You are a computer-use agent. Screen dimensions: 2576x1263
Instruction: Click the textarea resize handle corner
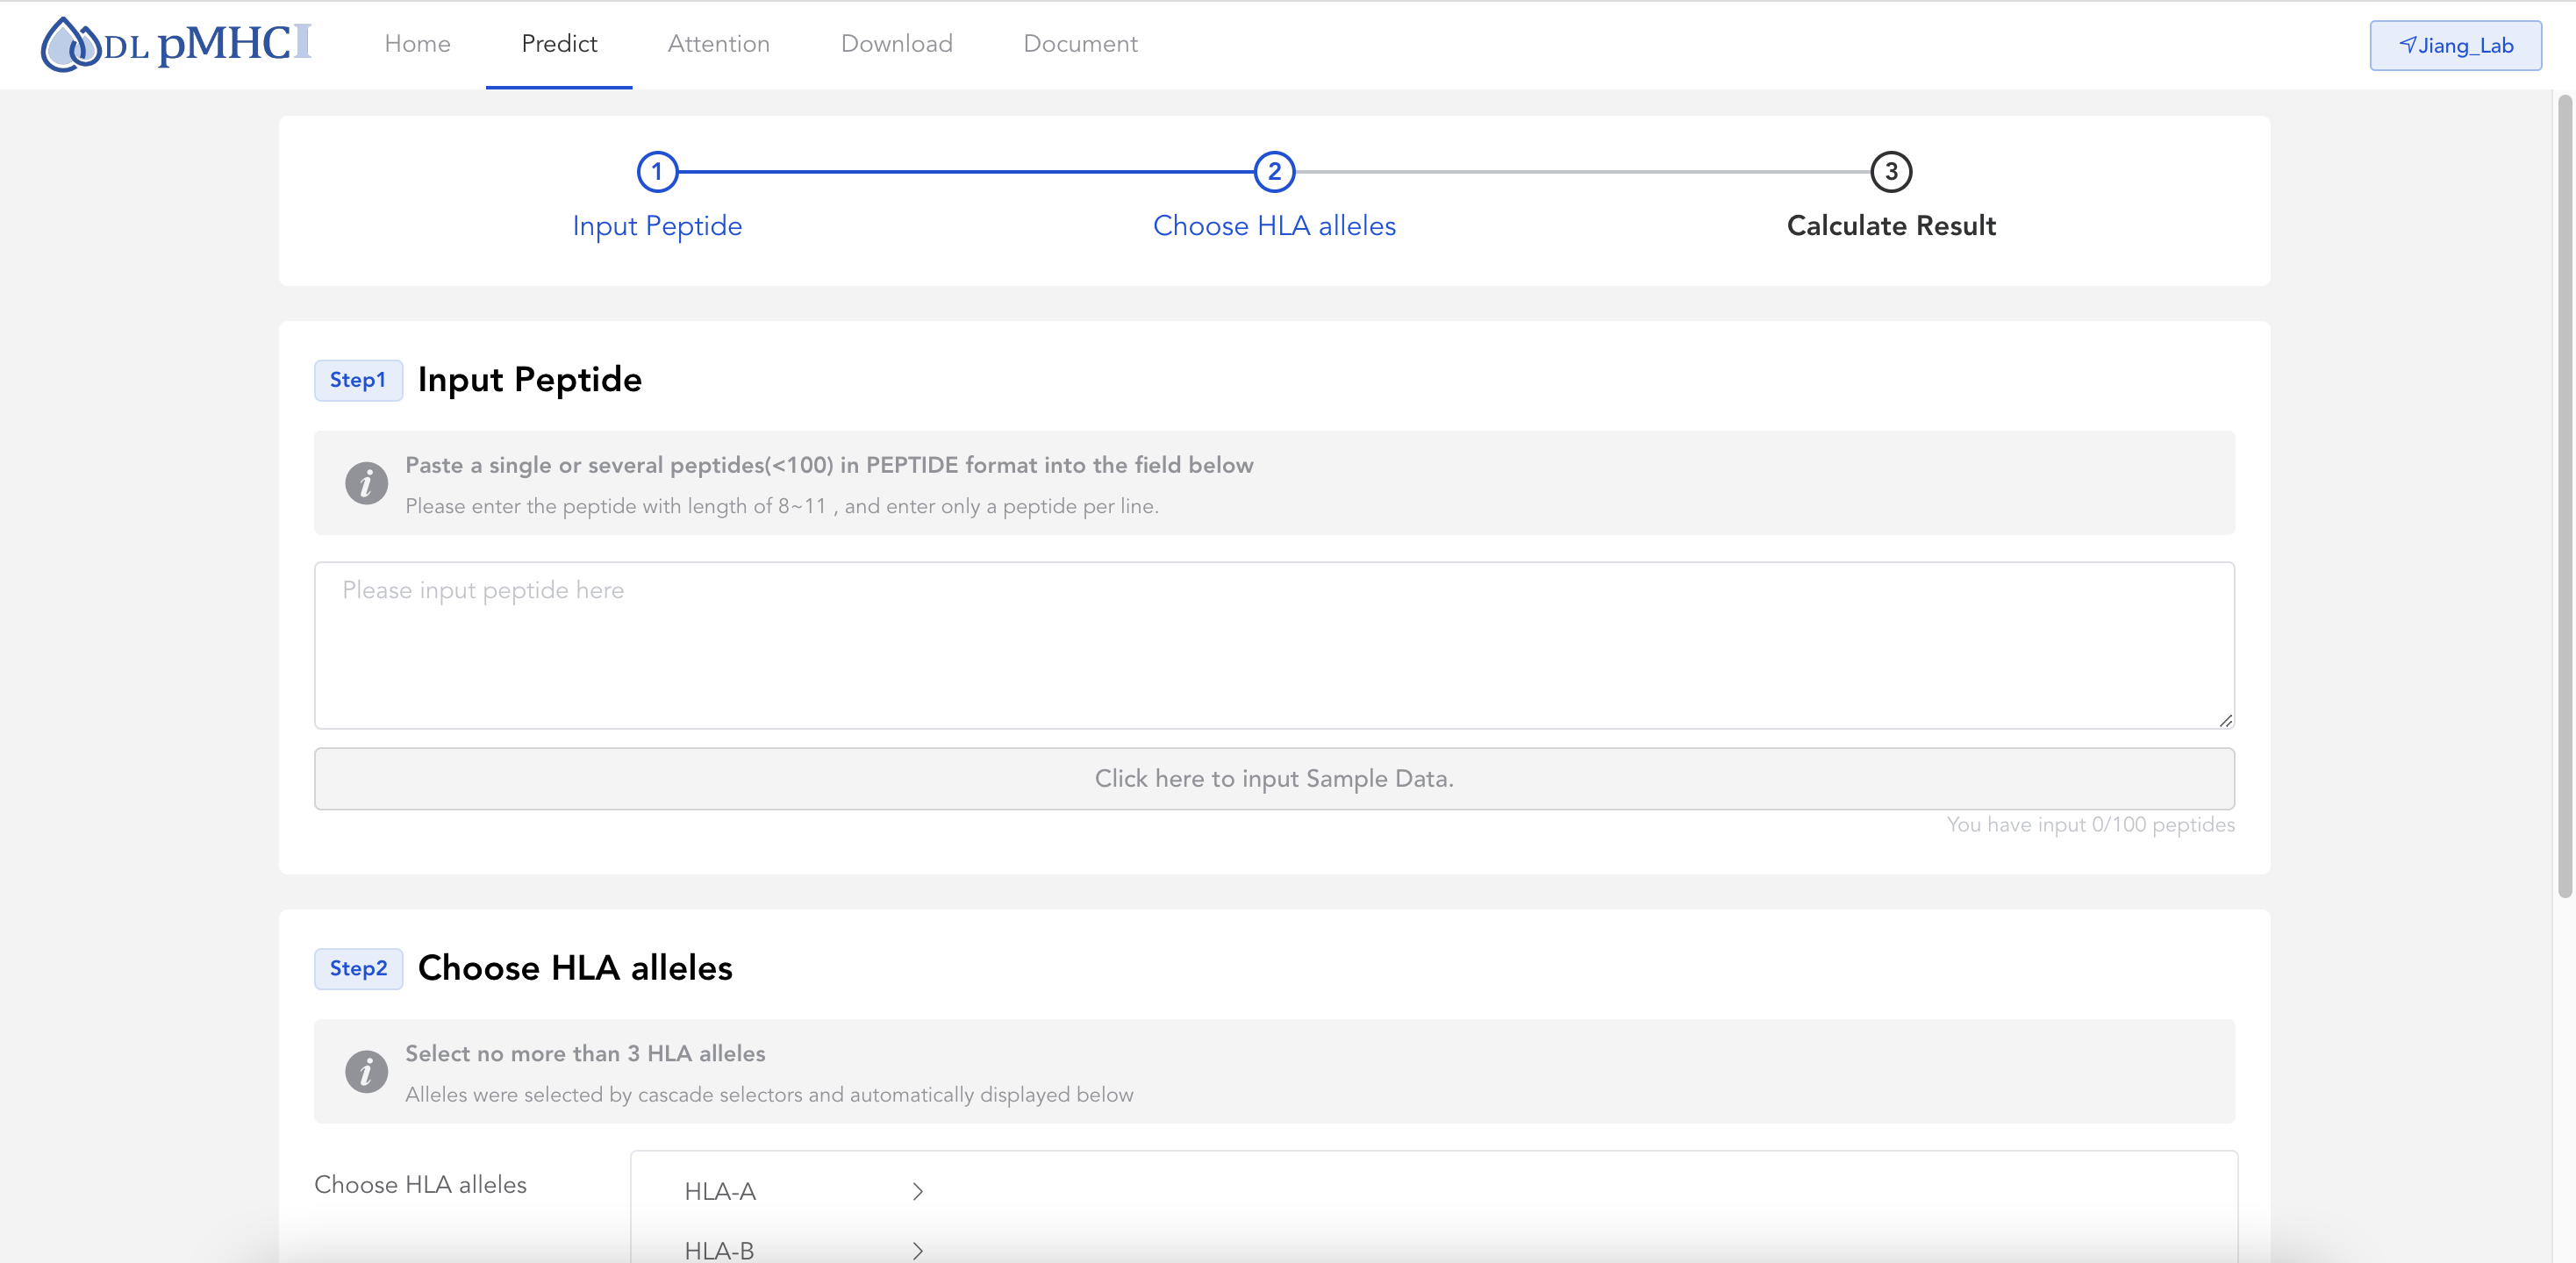pos(2225,720)
